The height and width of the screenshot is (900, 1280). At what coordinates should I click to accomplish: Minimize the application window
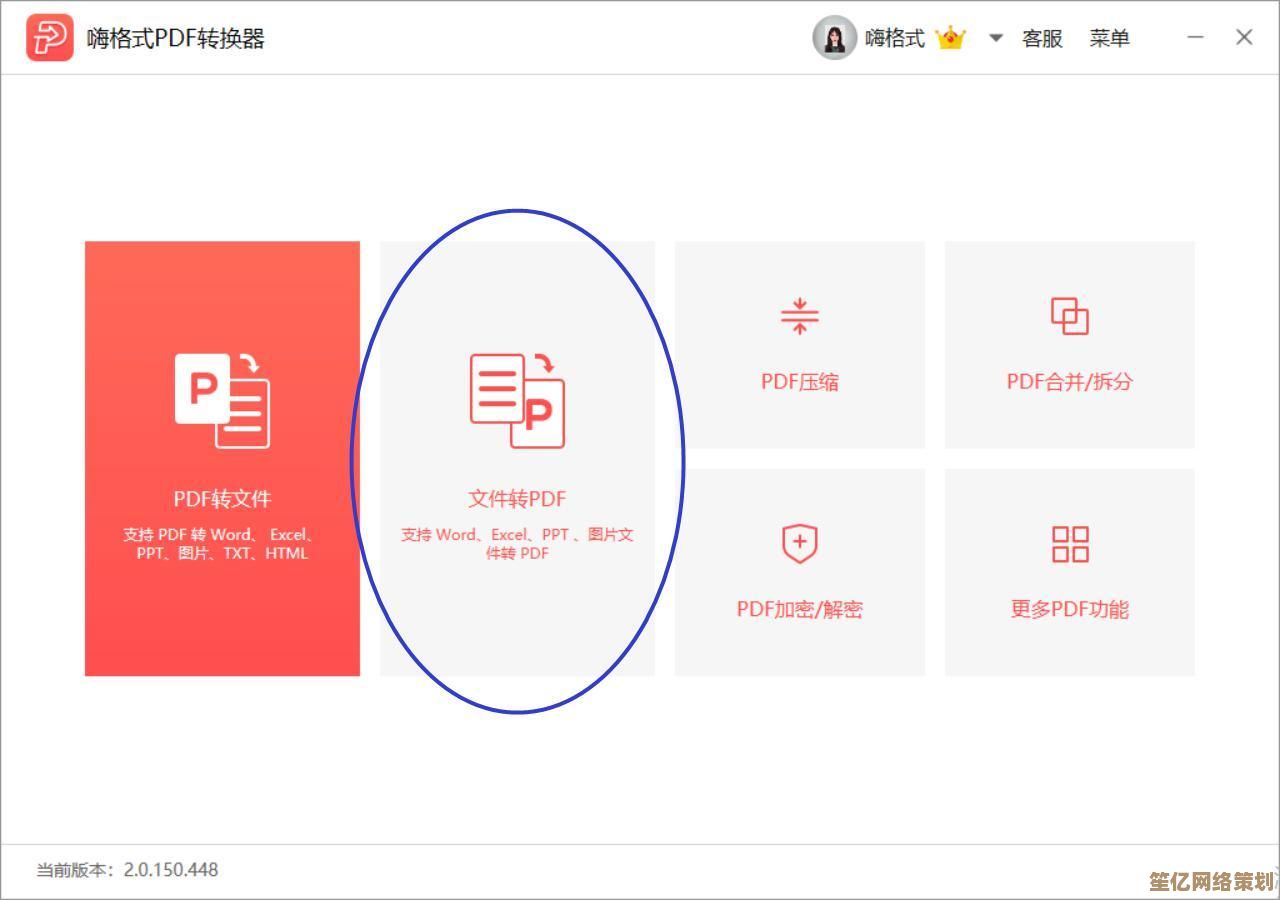[x=1195, y=38]
